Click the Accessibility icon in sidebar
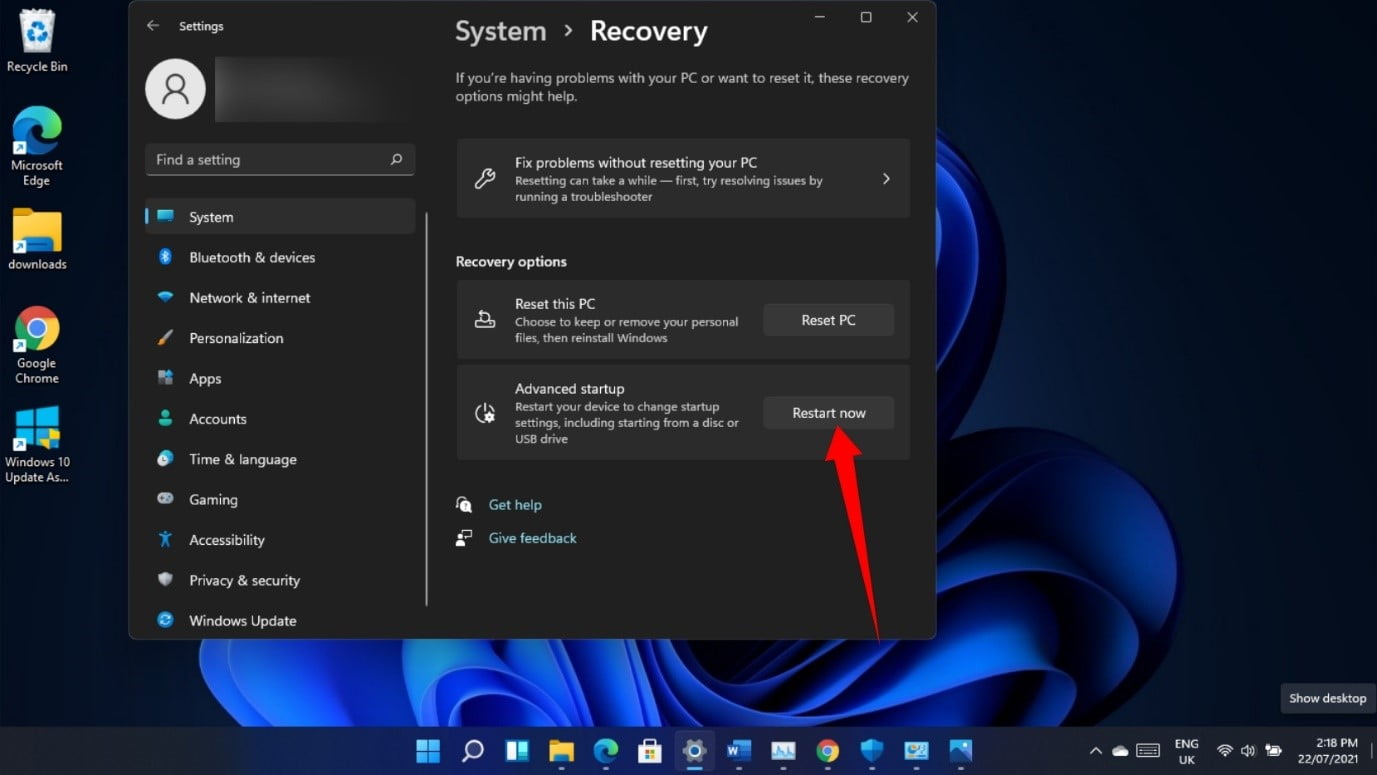Screen dimensions: 1377x775 166,540
